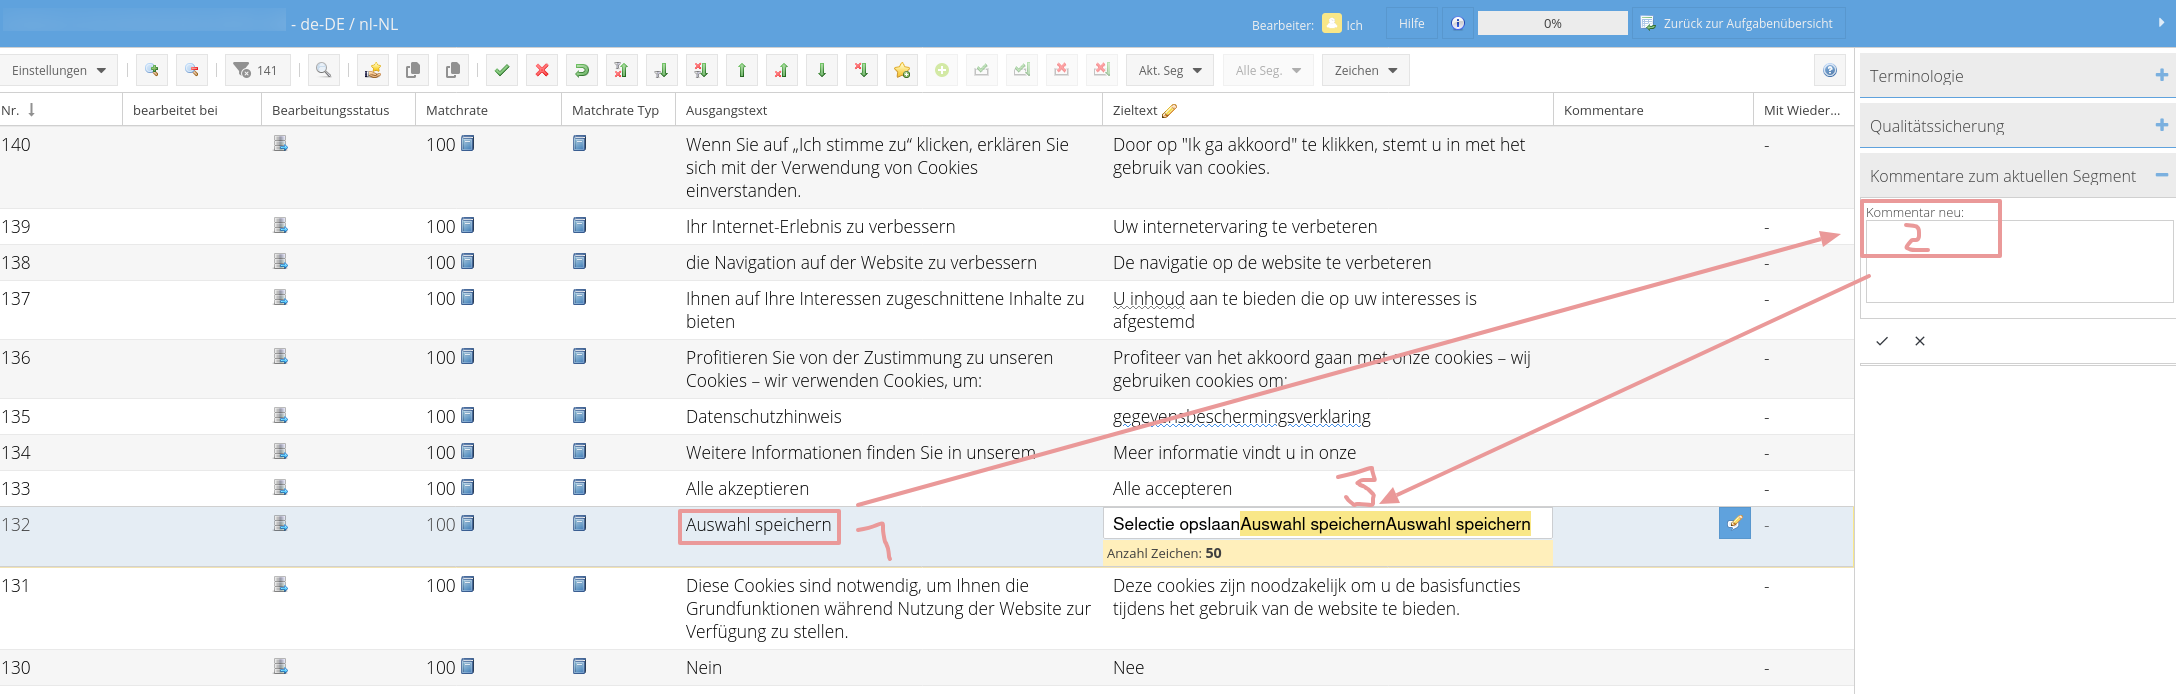The image size is (2176, 694).
Task: Sort by the Matchrate column header
Action: [x=457, y=110]
